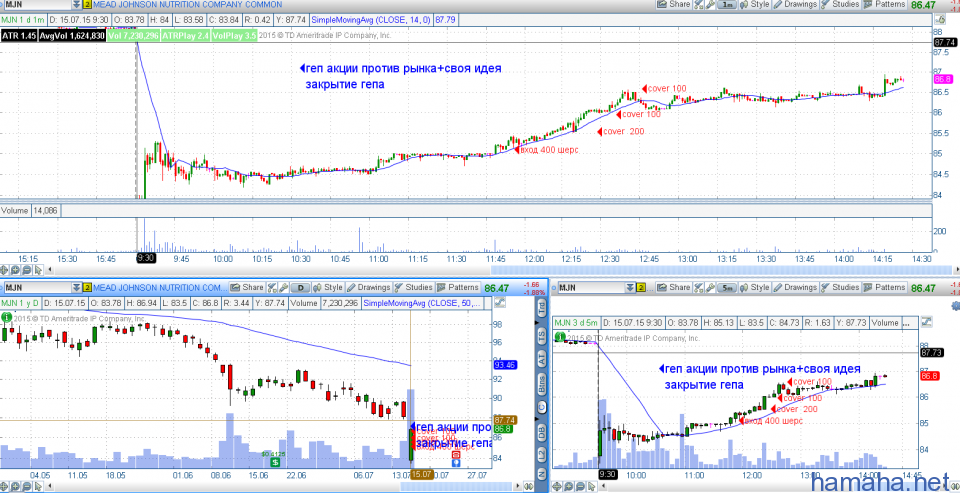This screenshot has height=493, width=960.
Task: Open the wrench chart settings, 5m chart
Action: [x=710, y=288]
